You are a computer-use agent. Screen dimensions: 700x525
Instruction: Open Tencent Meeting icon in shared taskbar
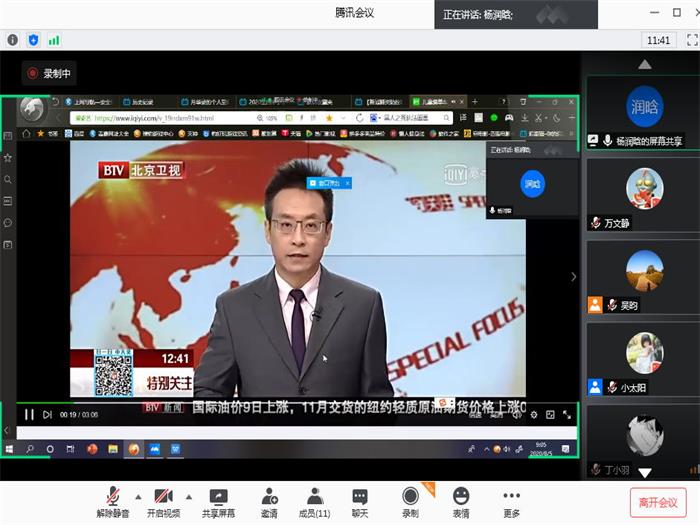pos(155,449)
